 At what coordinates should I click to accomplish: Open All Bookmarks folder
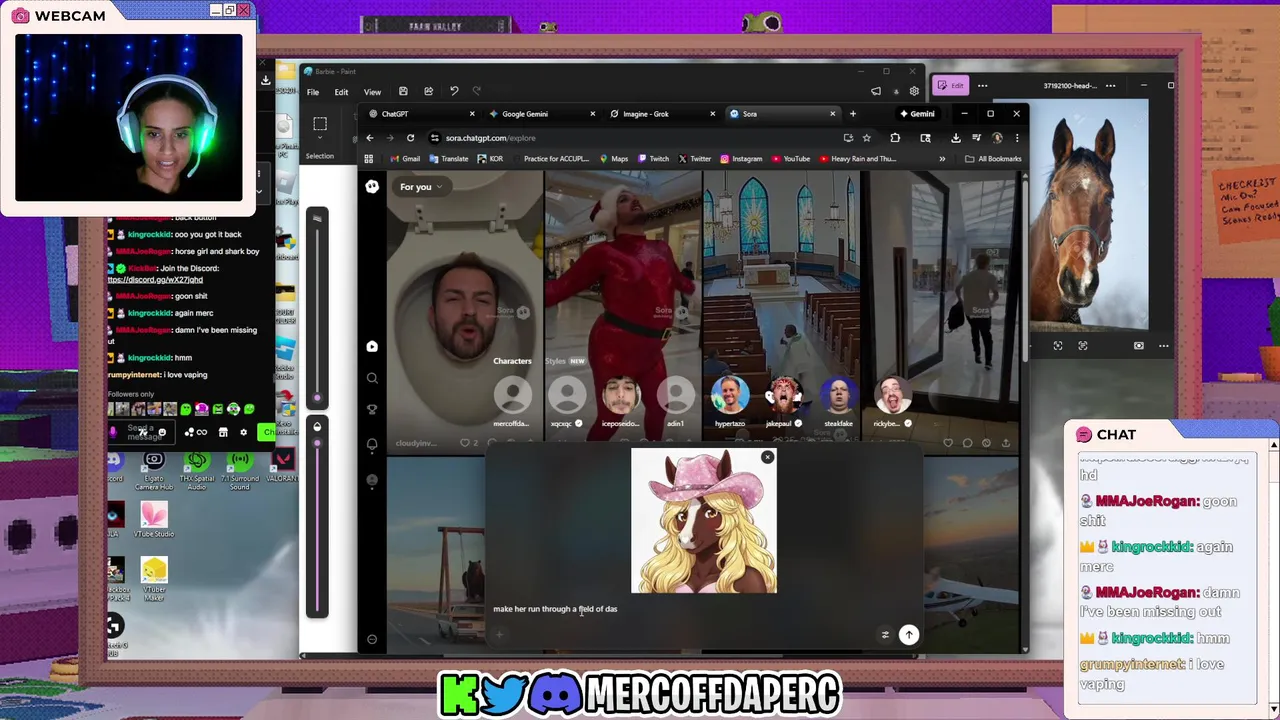tap(993, 158)
